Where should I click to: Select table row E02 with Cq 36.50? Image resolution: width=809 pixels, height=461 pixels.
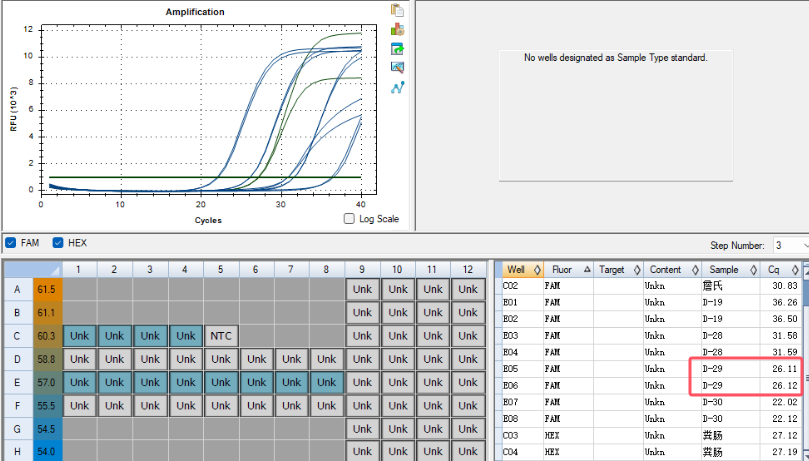(x=652, y=319)
